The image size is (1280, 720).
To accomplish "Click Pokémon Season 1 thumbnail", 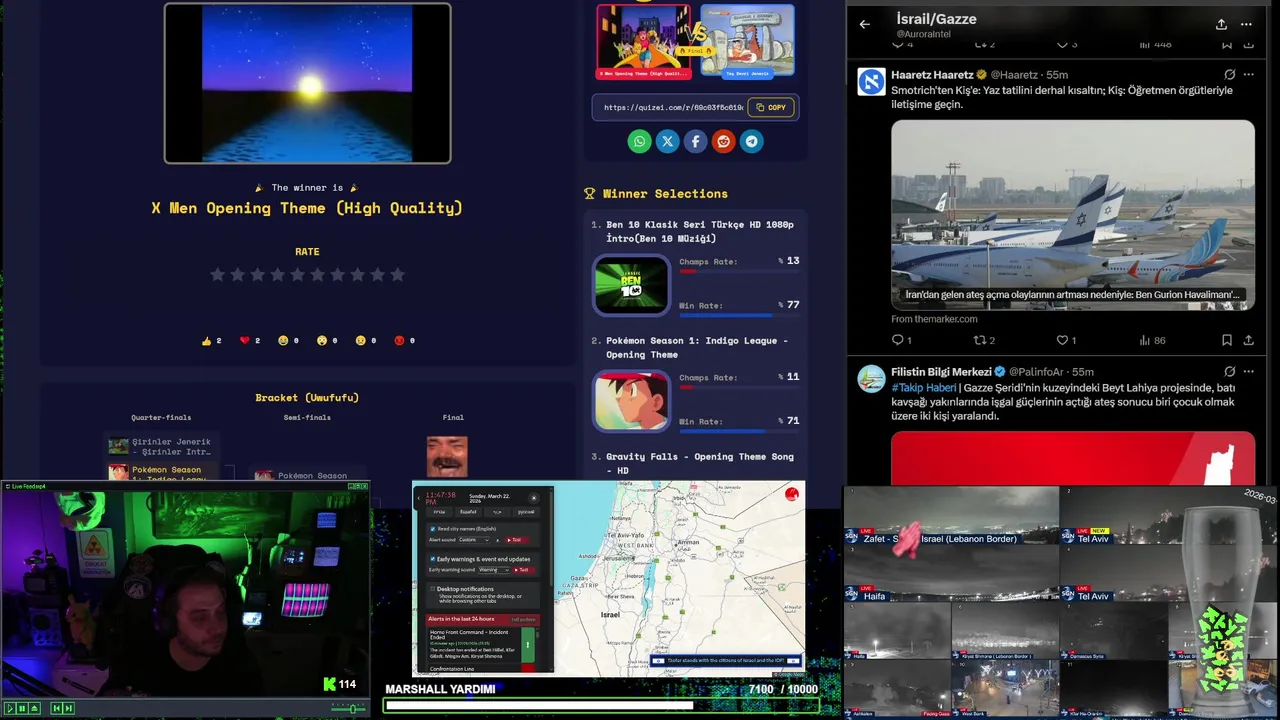I will pos(631,402).
